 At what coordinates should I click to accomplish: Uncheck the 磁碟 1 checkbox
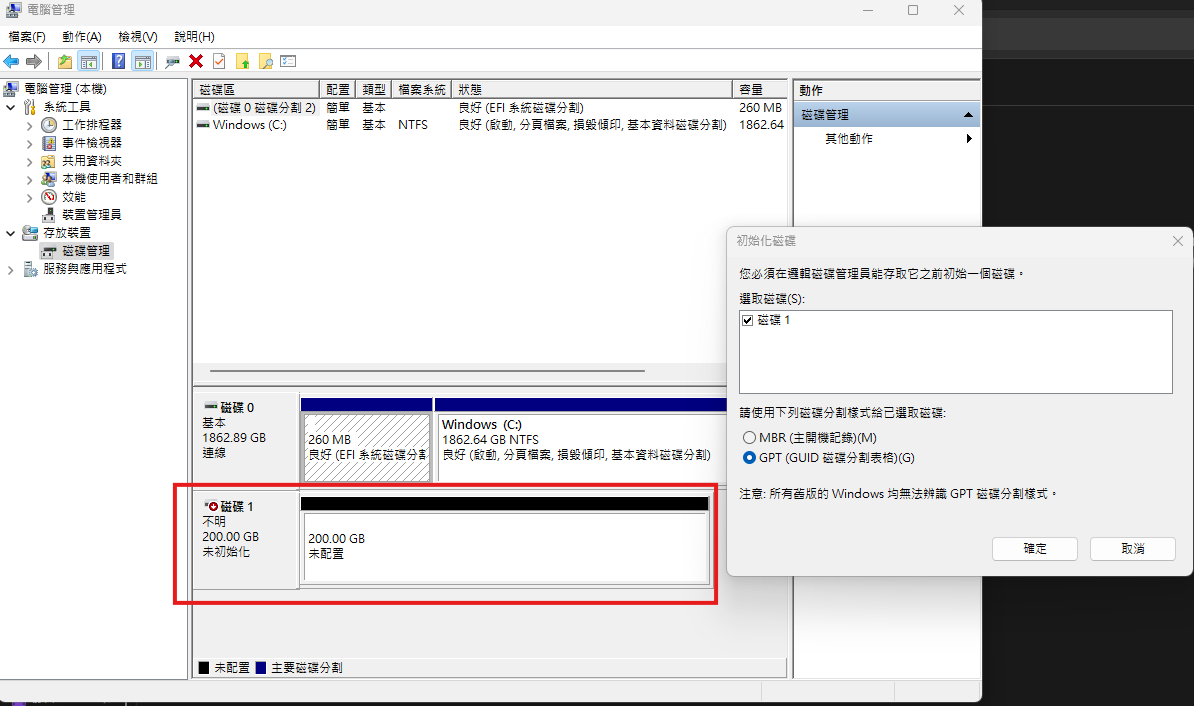(747, 320)
